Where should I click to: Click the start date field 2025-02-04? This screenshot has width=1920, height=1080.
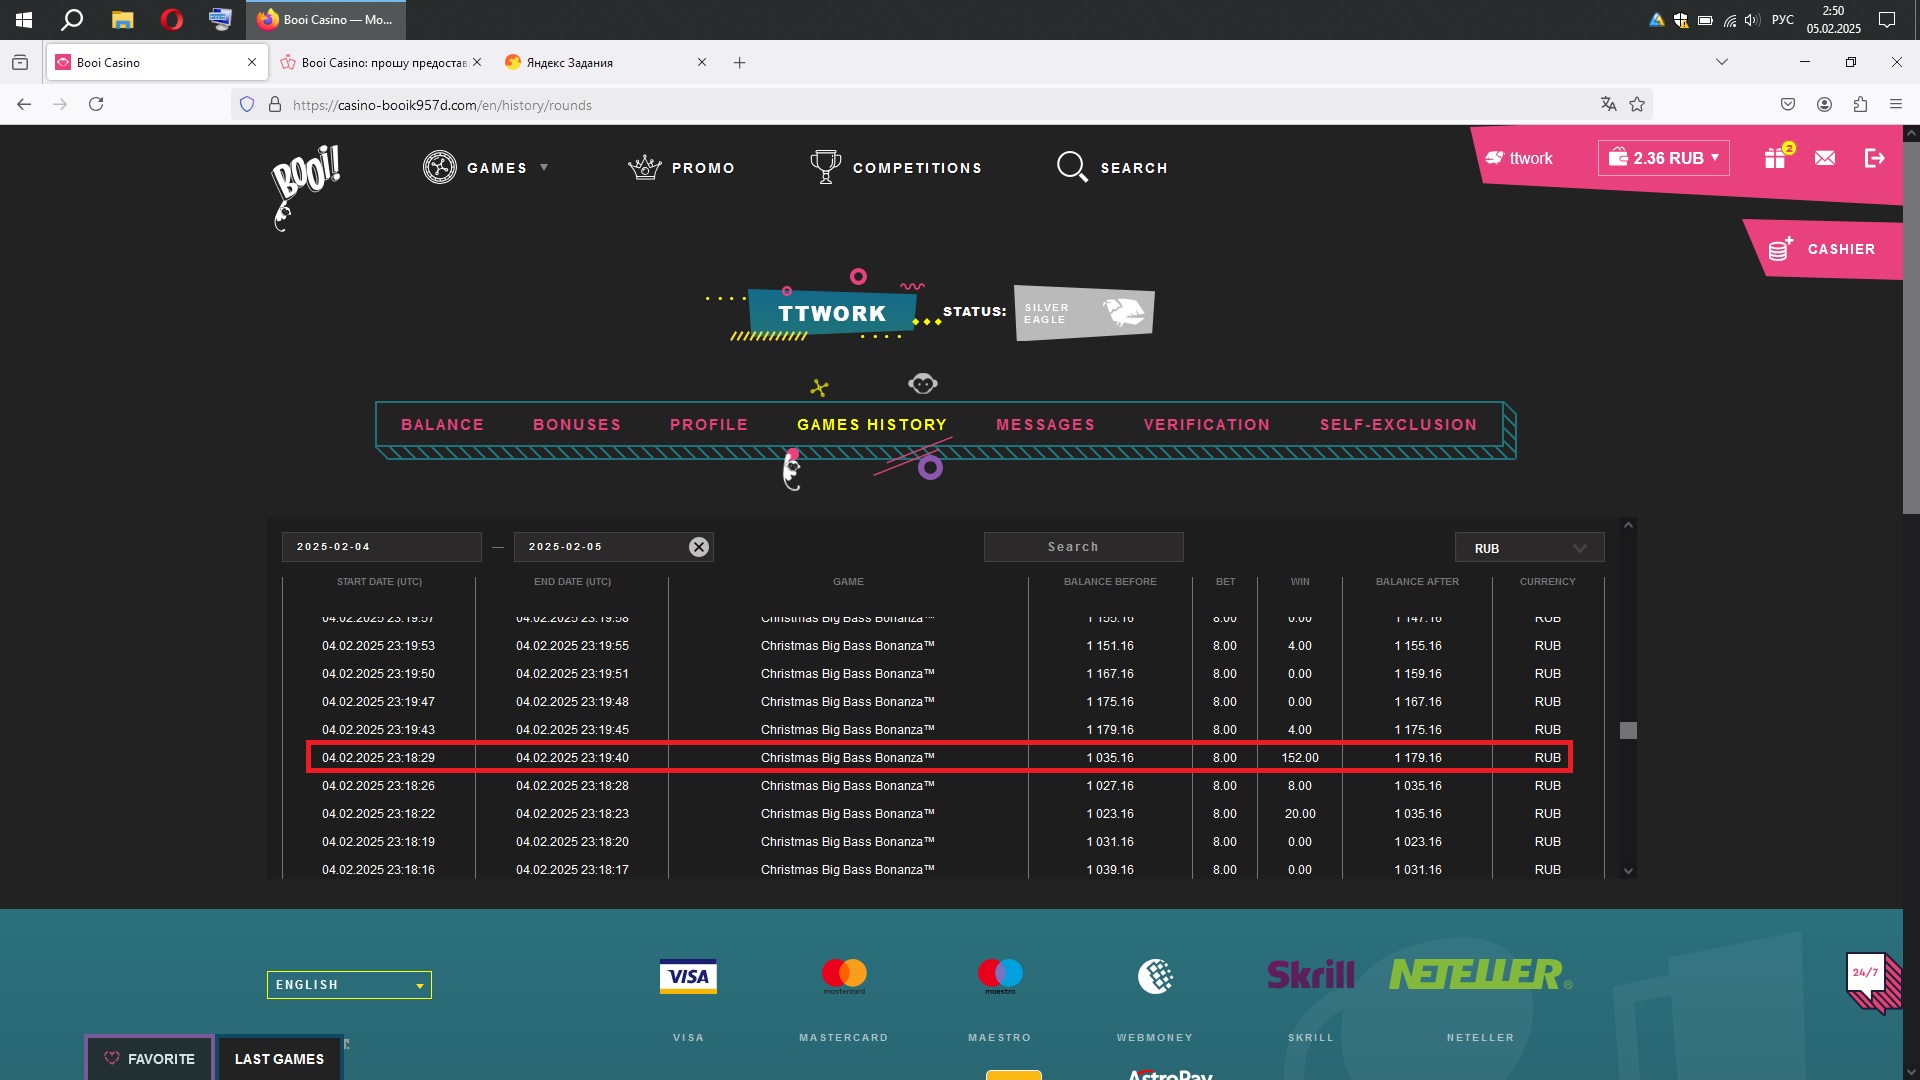click(382, 547)
